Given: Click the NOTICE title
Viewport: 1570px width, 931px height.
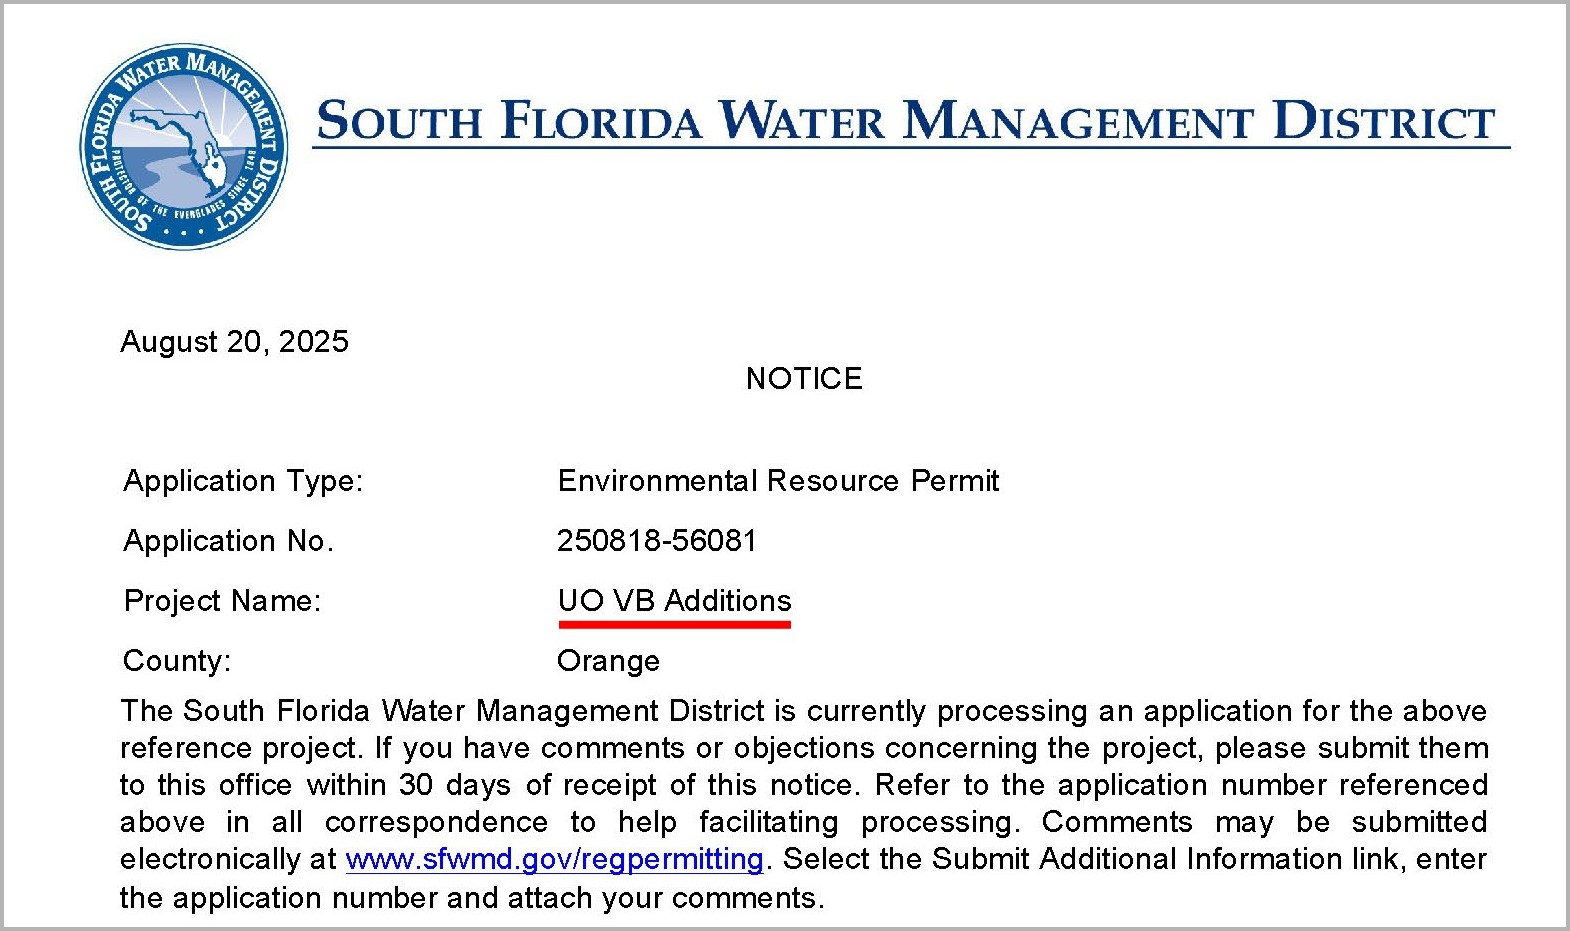Looking at the screenshot, I should coord(804,379).
